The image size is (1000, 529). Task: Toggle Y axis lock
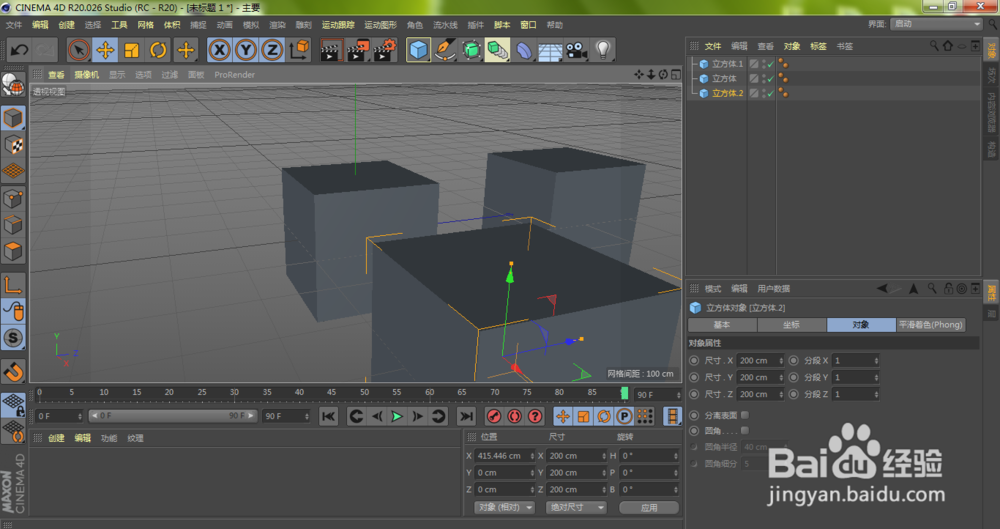click(246, 50)
